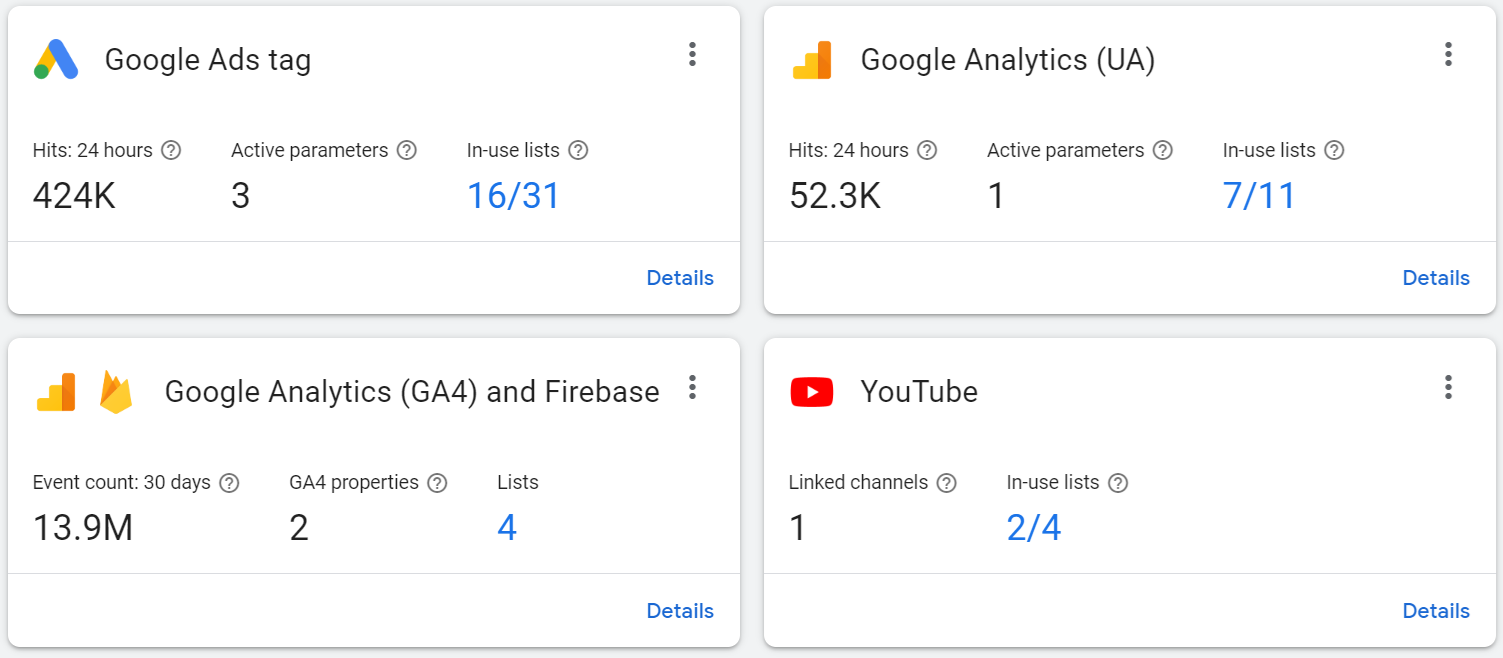
Task: Open the YouTube 2/4 in-use lists link
Action: (1034, 528)
